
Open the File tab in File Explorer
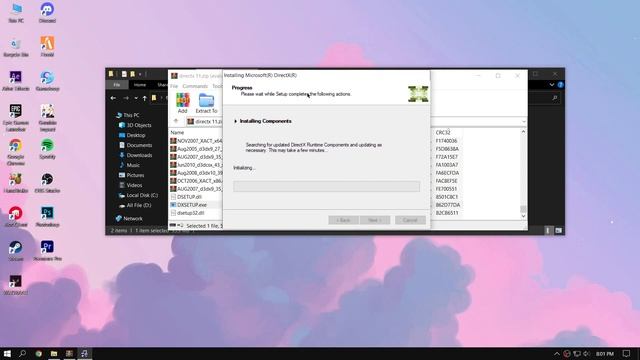coord(117,85)
